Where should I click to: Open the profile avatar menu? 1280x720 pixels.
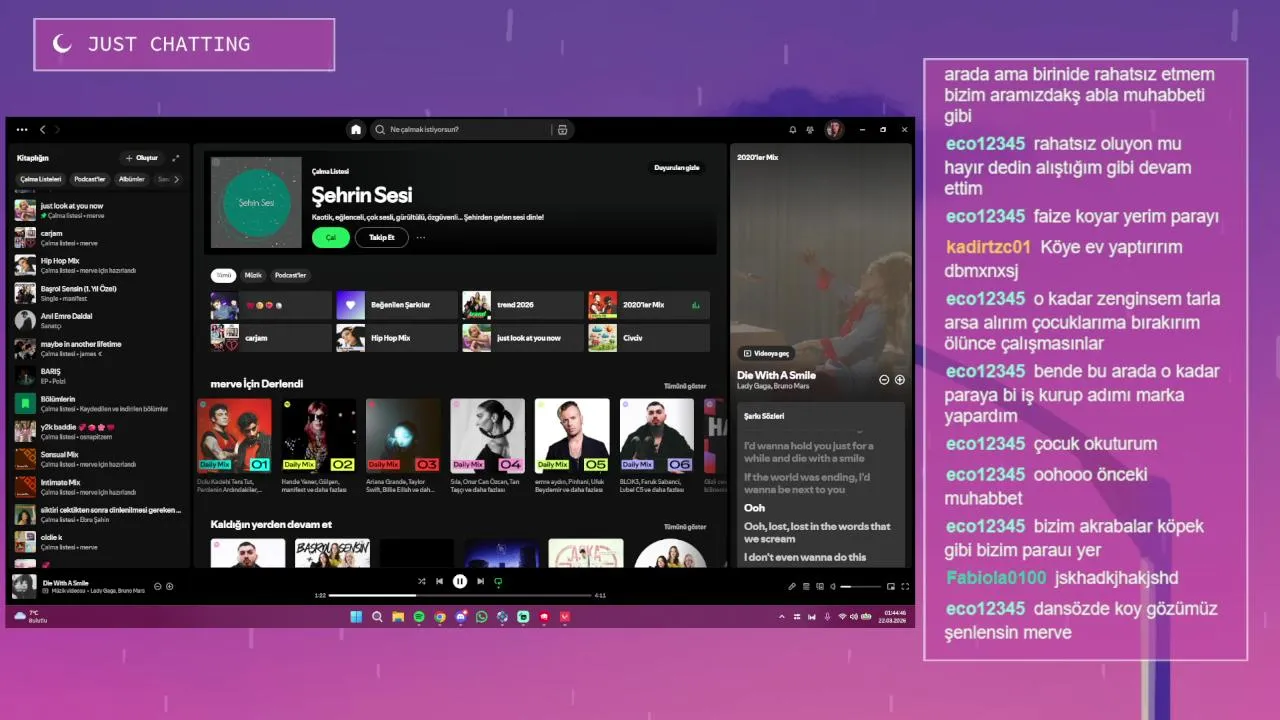click(833, 129)
